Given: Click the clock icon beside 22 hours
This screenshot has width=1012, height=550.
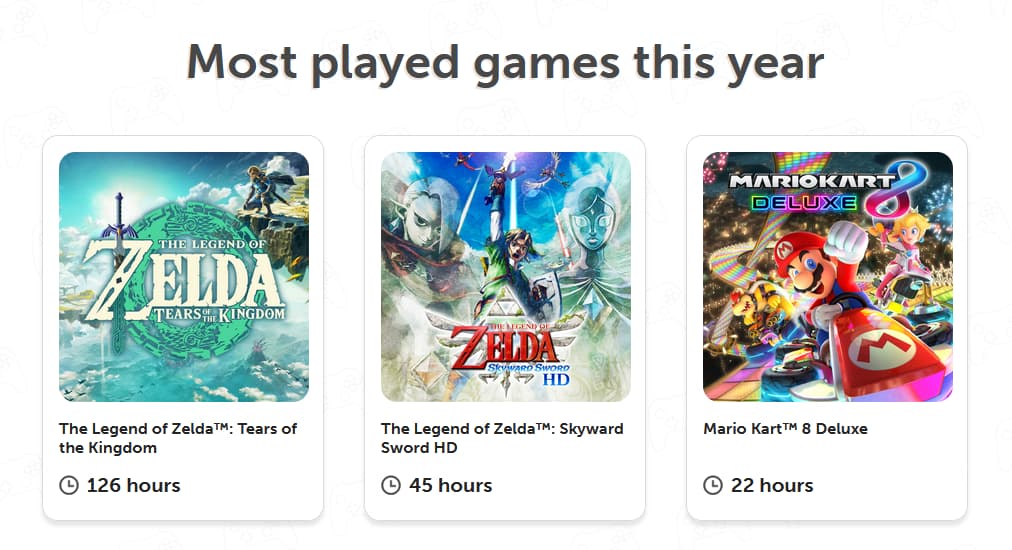Looking at the screenshot, I should [x=713, y=486].
